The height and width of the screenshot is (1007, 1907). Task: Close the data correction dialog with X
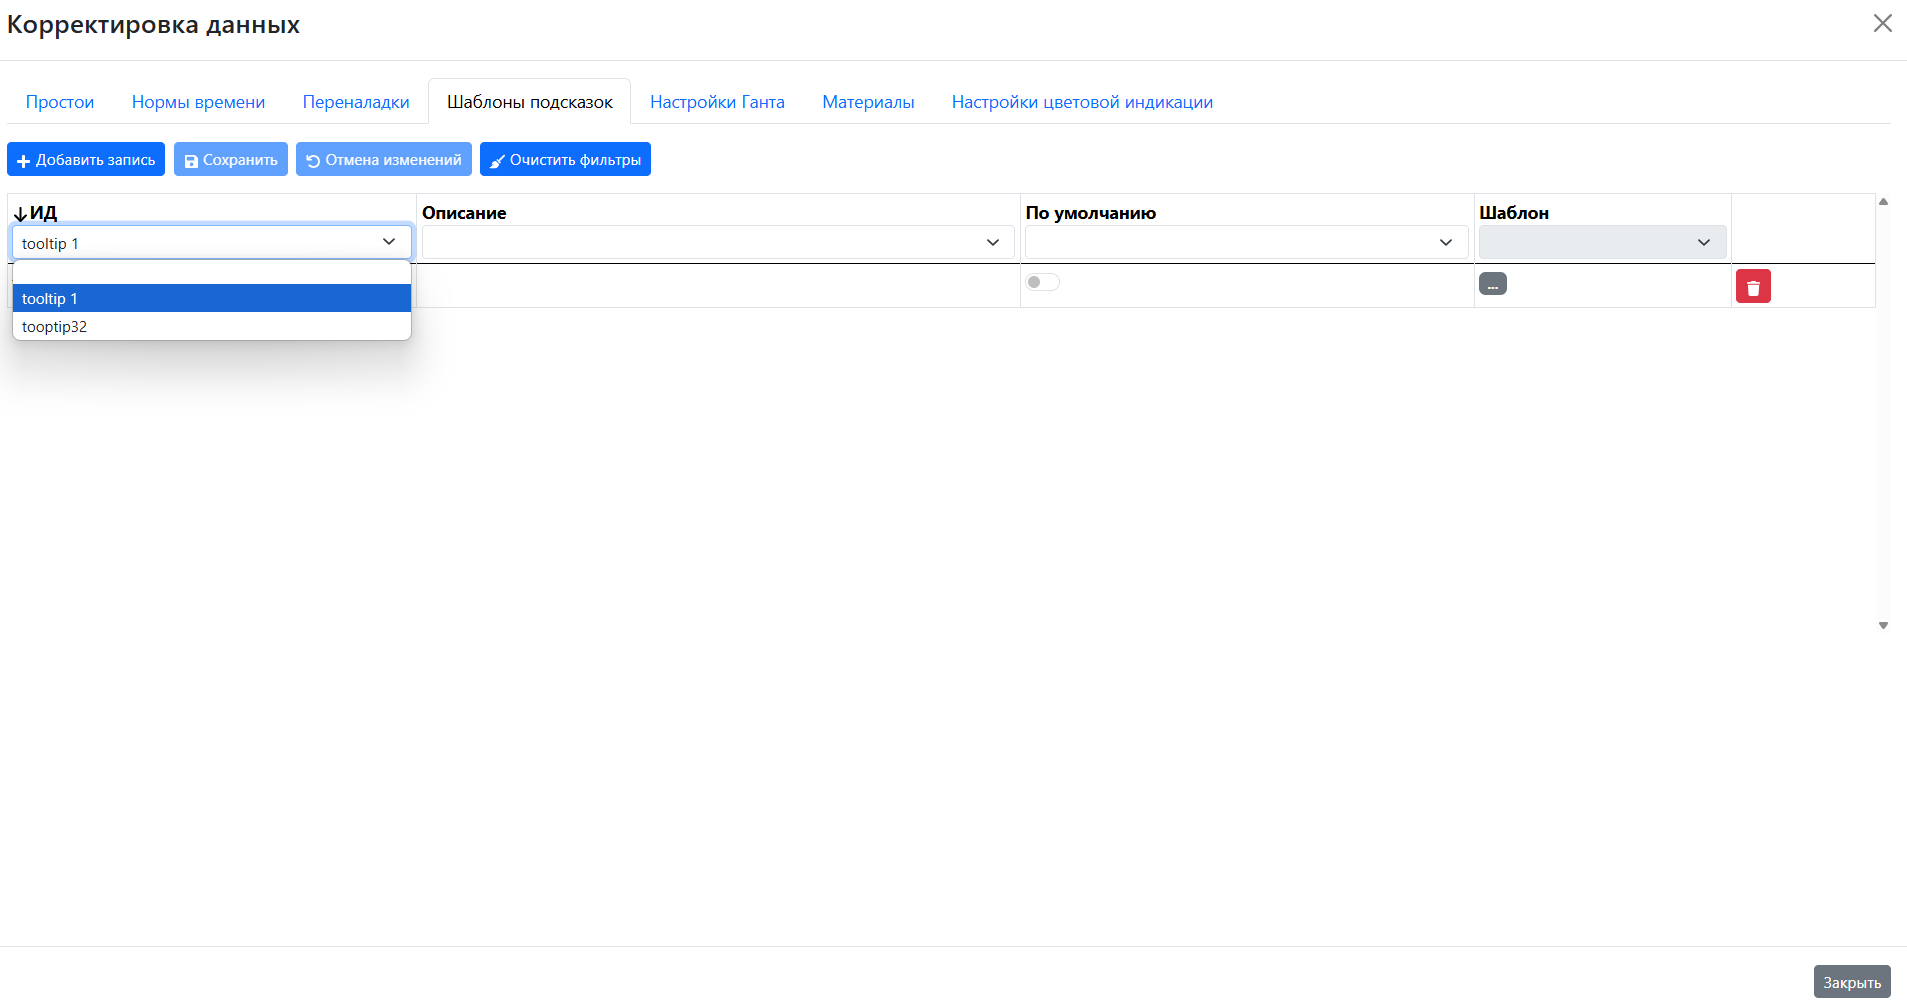coord(1882,23)
